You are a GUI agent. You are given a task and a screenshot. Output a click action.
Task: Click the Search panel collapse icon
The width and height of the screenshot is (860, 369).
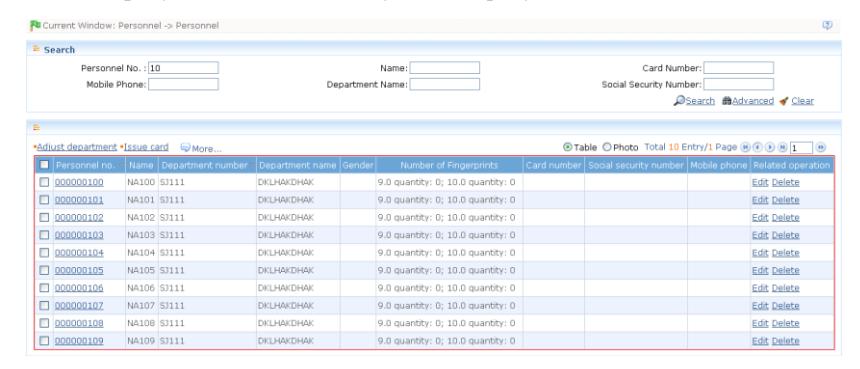pyautogui.click(x=36, y=49)
